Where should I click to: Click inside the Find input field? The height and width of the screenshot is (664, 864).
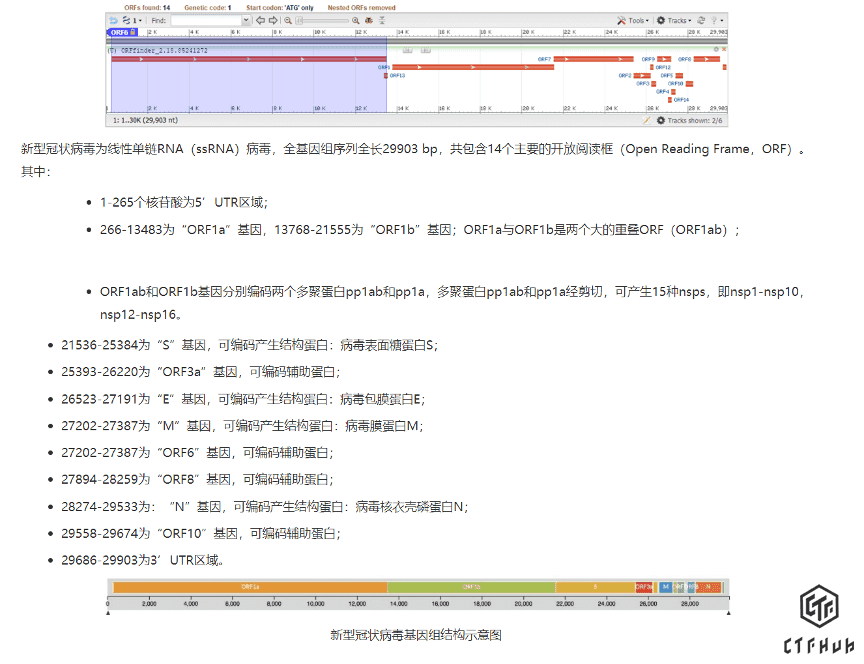(x=206, y=20)
